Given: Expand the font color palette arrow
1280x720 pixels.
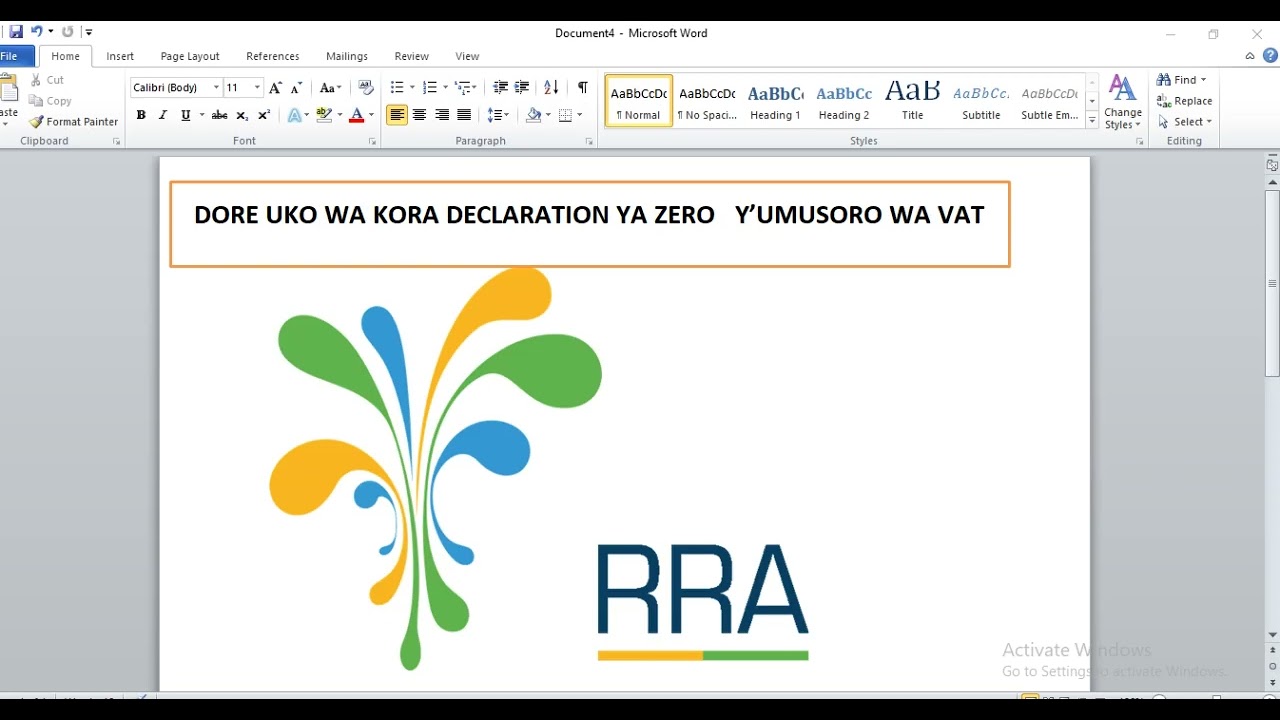Looking at the screenshot, I should click(x=371, y=116).
